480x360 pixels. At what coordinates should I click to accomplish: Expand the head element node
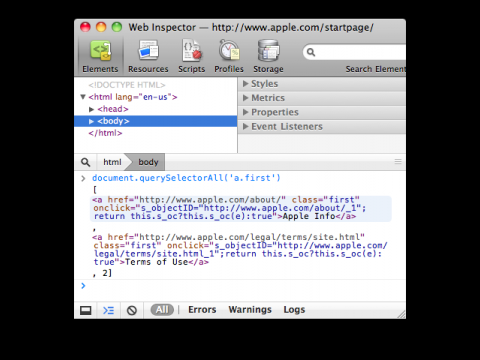[91, 109]
